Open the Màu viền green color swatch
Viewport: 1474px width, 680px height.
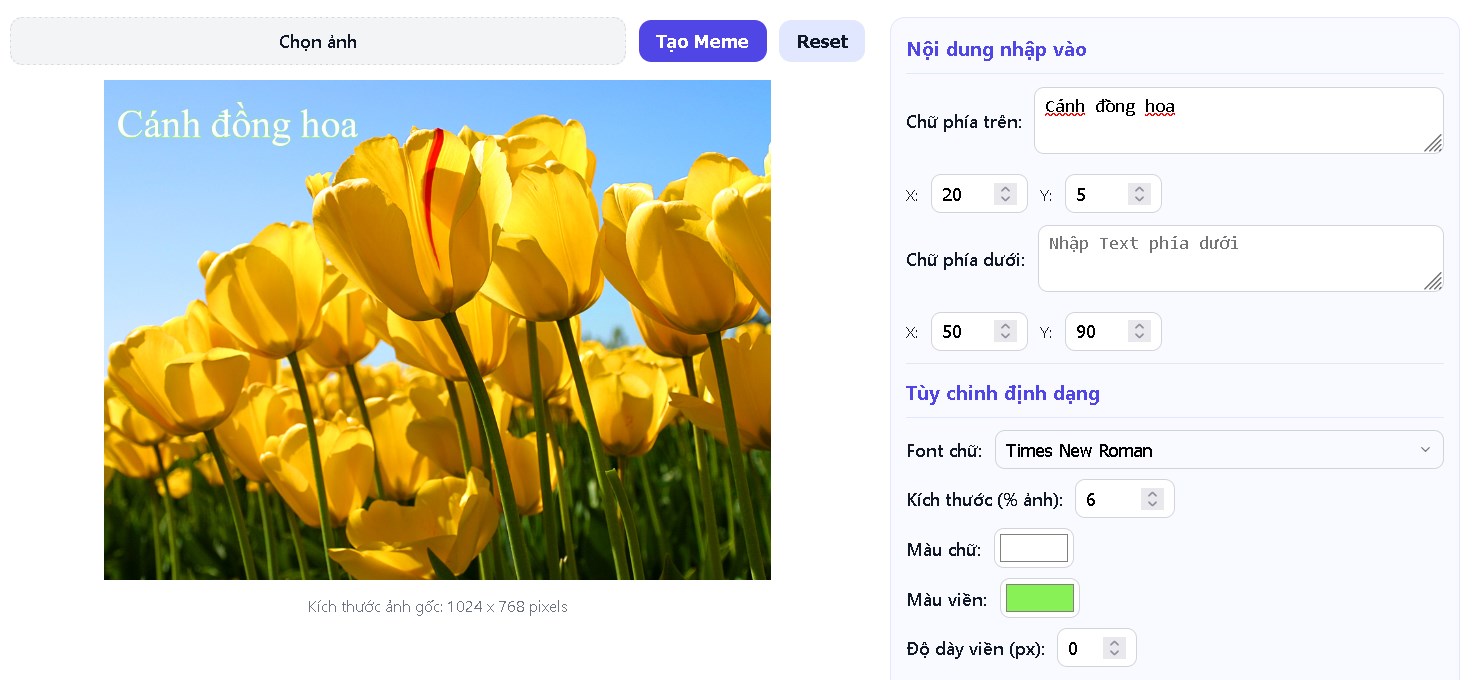coord(1040,598)
